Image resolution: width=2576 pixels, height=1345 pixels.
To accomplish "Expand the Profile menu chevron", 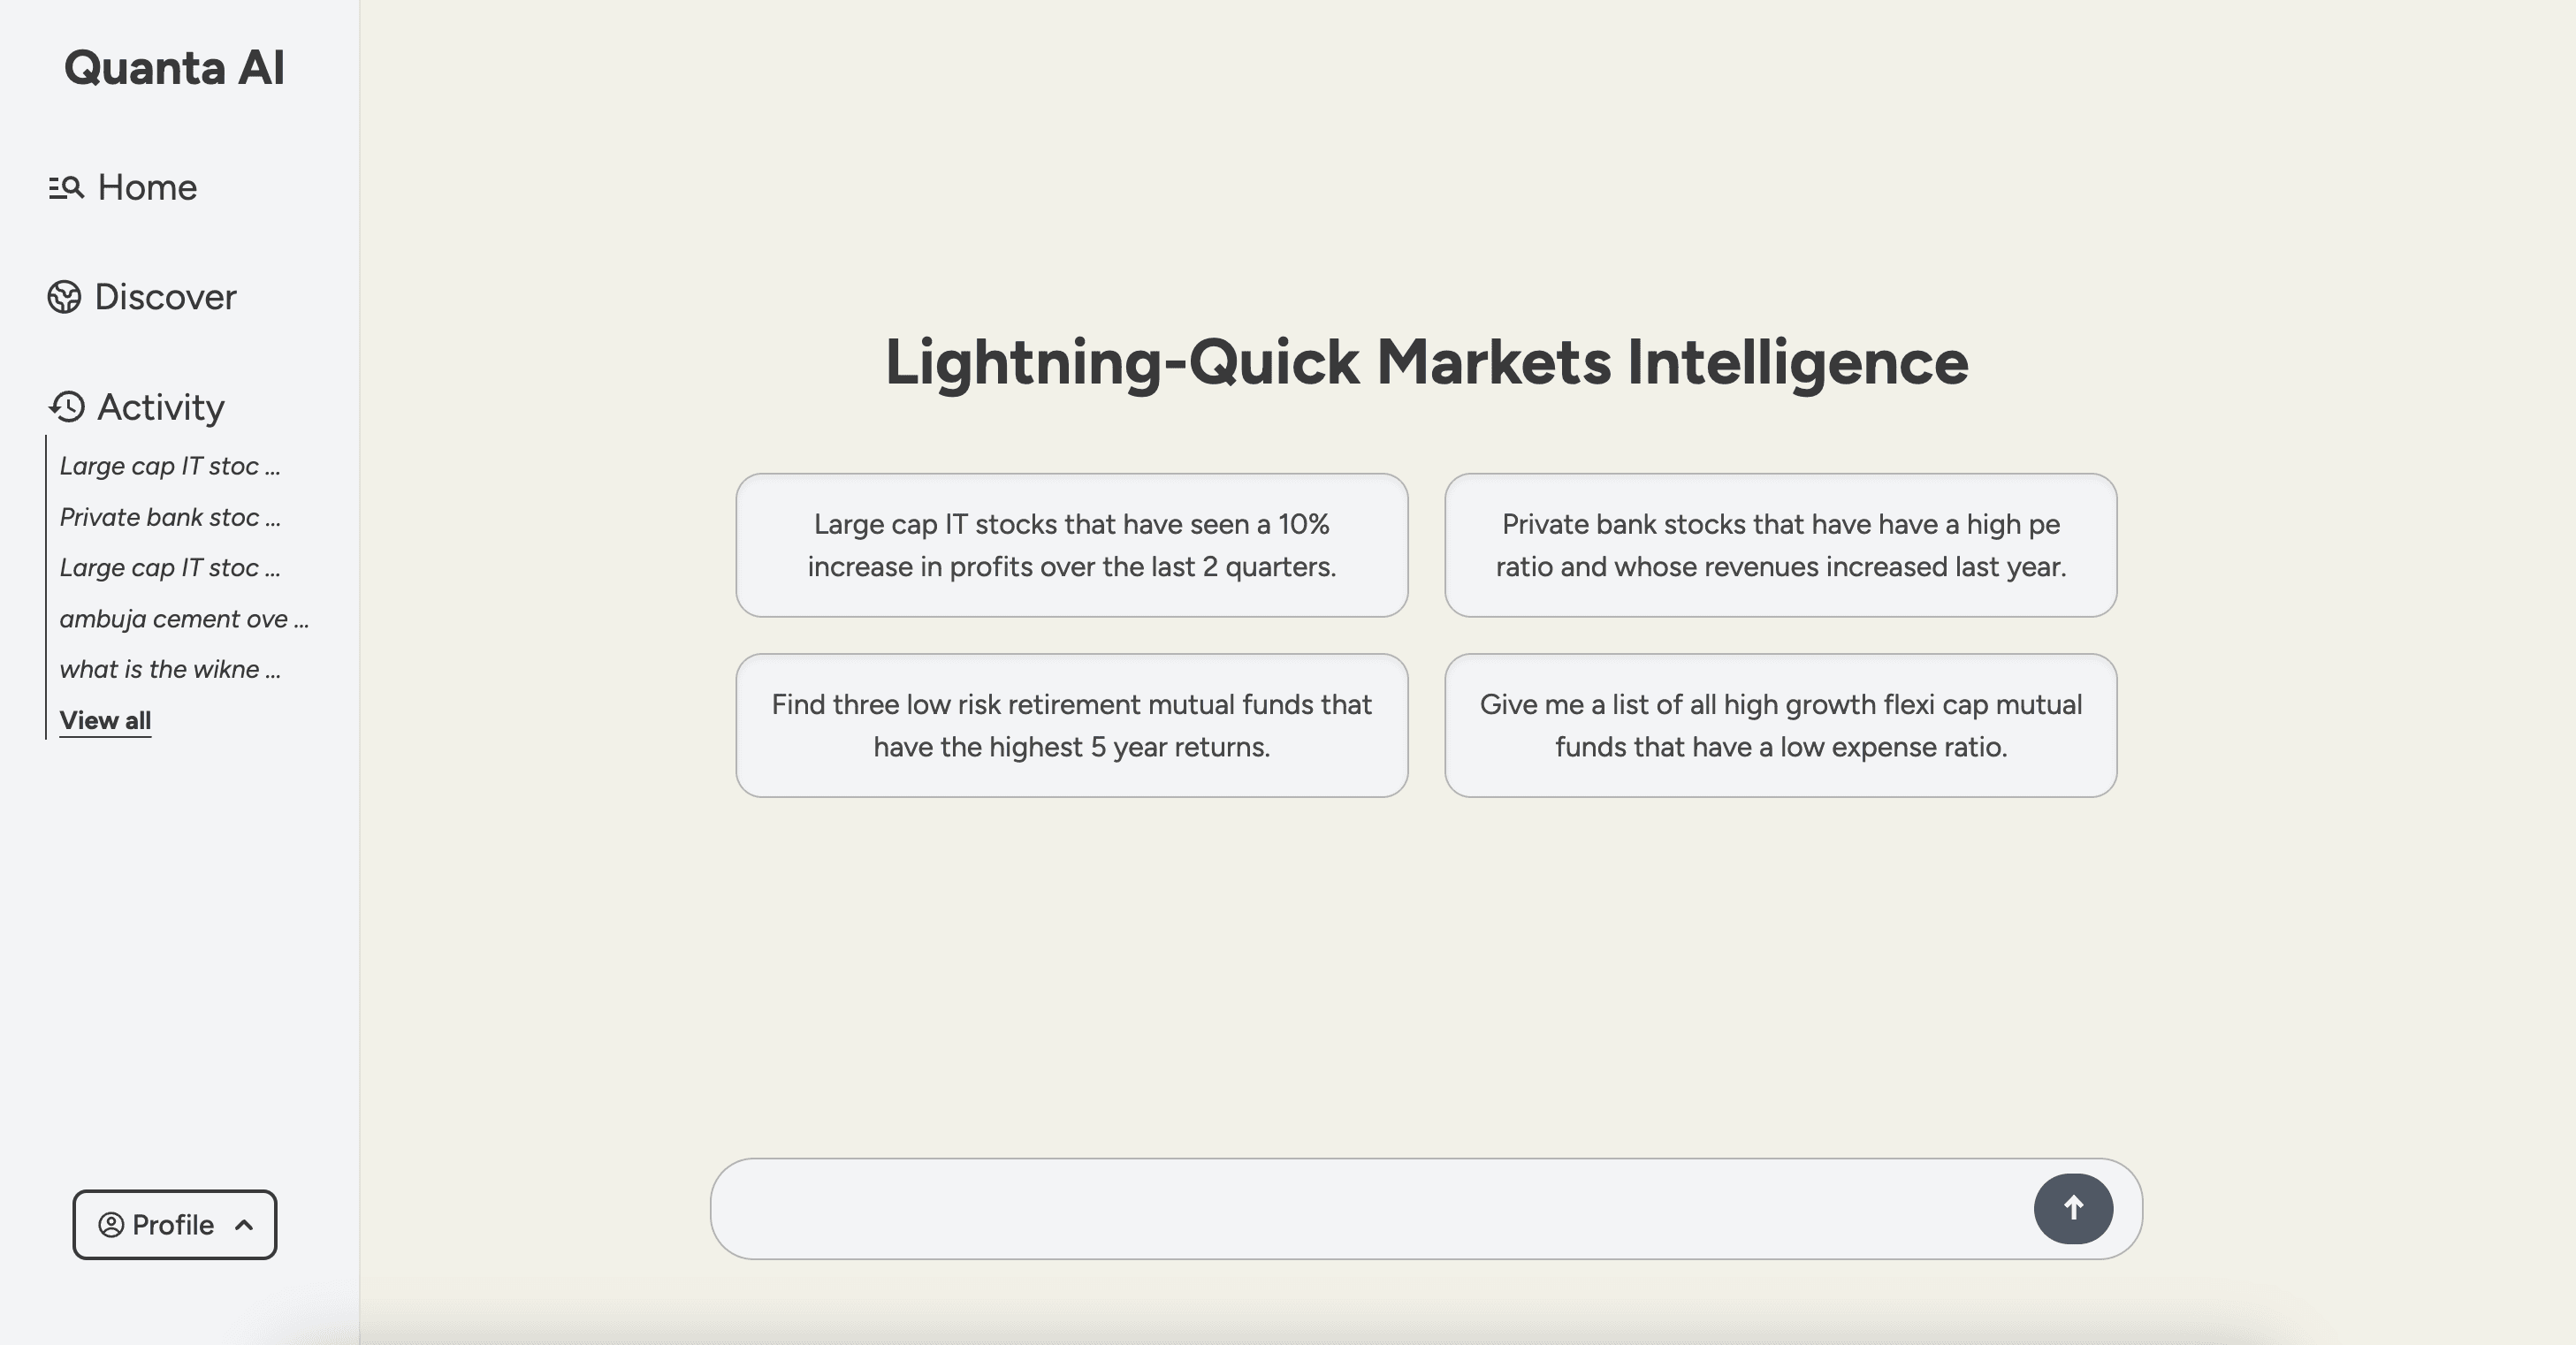I will coord(244,1225).
